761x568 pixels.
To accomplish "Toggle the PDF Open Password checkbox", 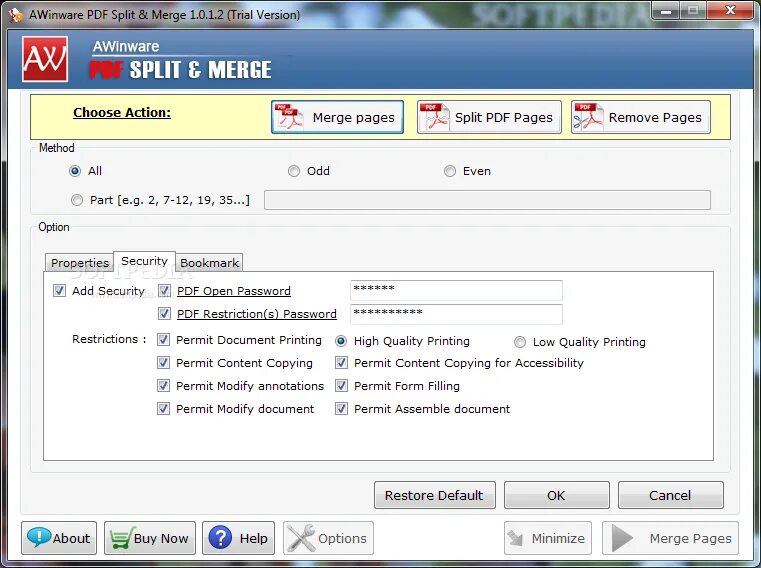I will pos(164,291).
